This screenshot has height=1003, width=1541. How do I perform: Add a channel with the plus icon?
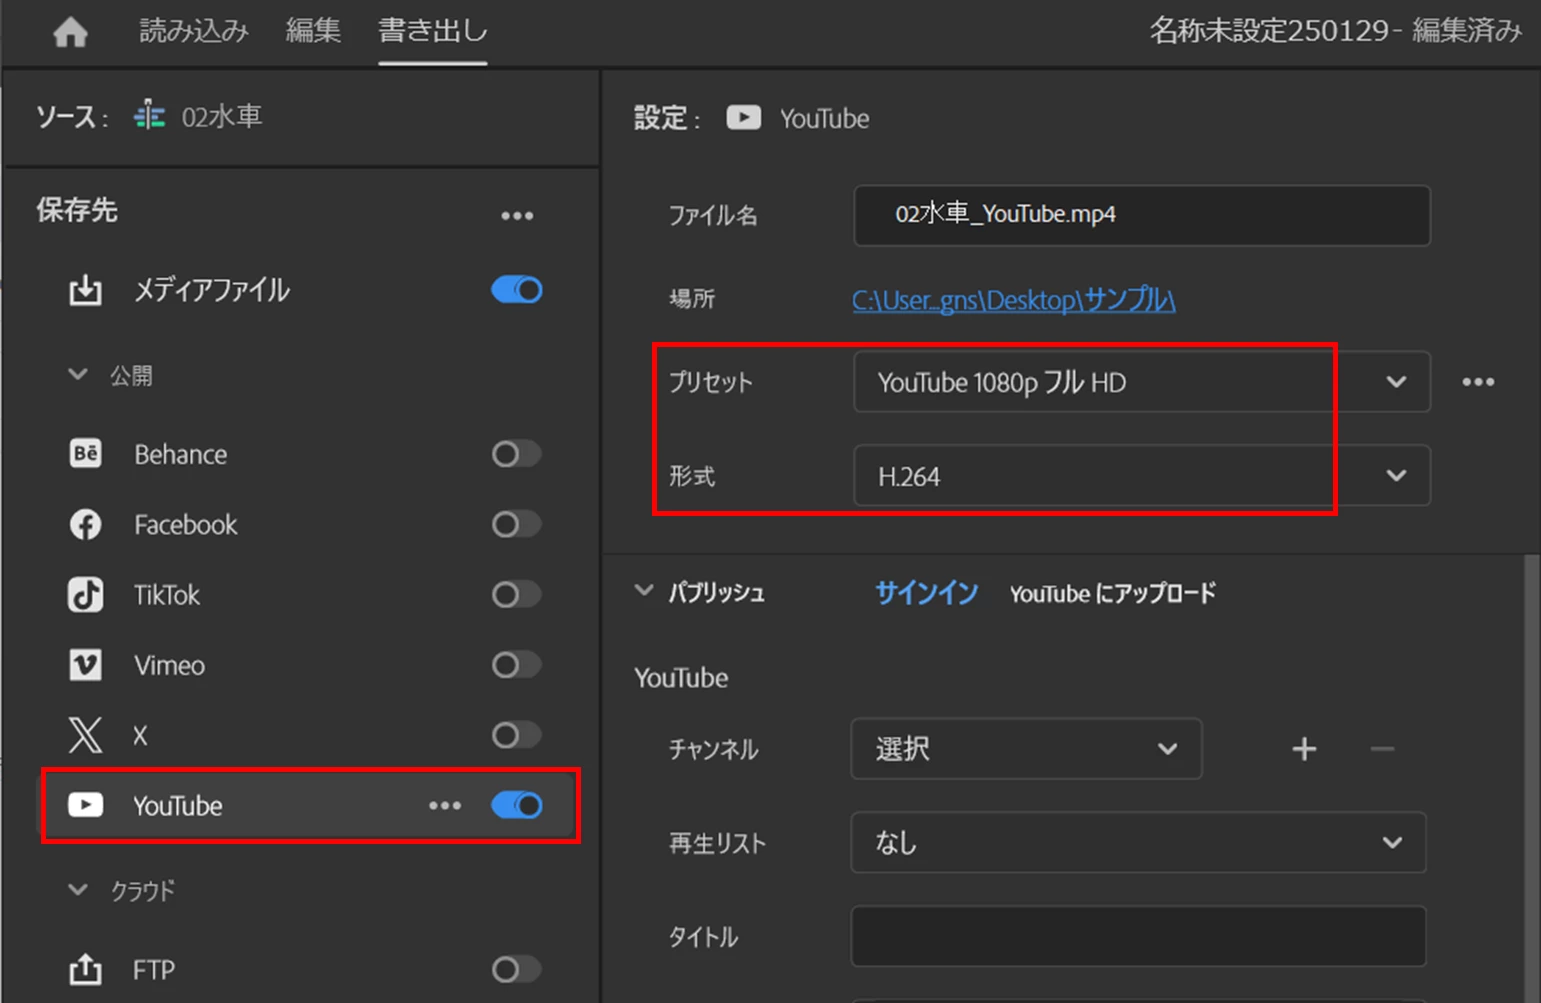(1304, 749)
